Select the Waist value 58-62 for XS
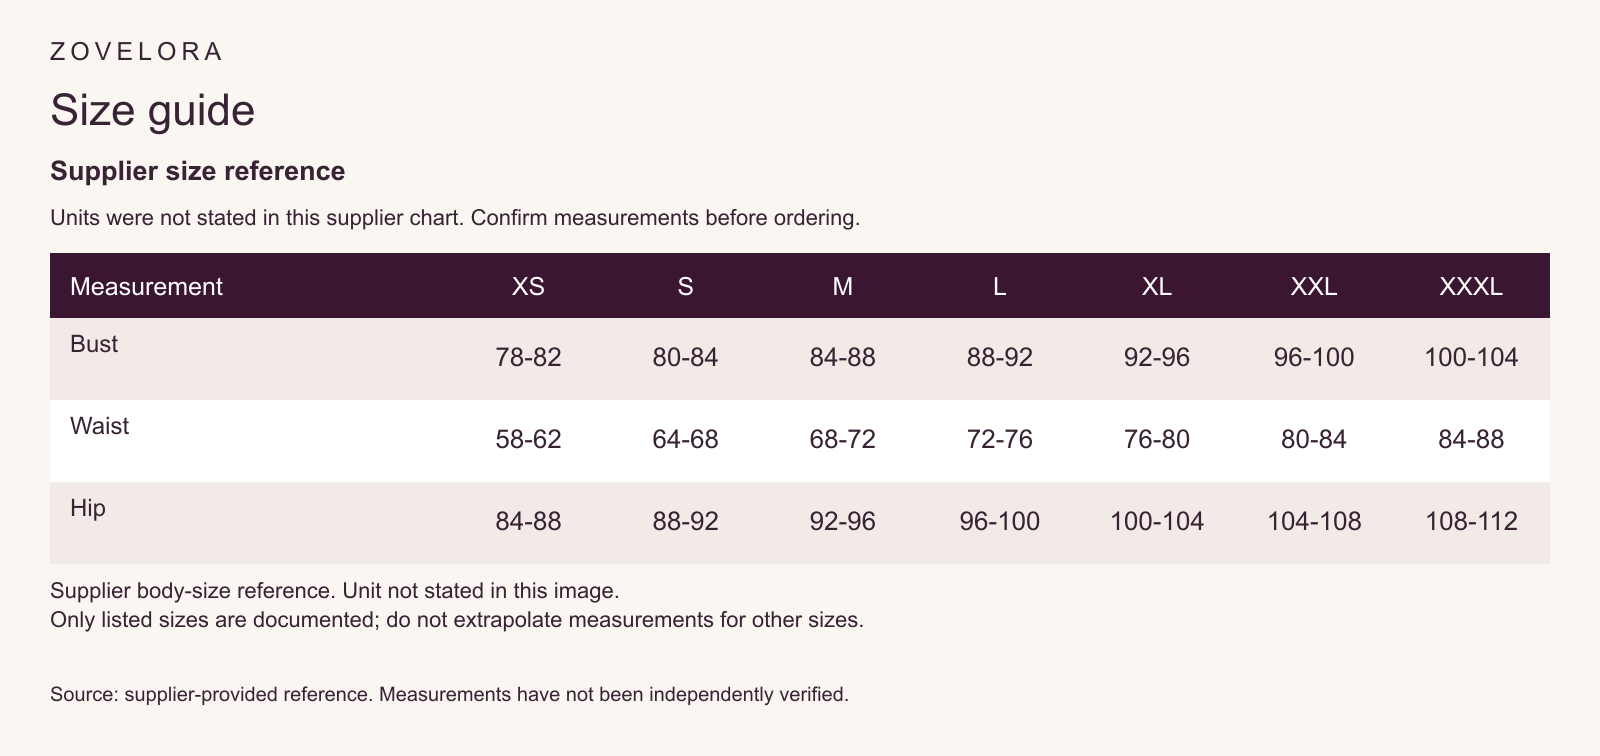 tap(528, 440)
